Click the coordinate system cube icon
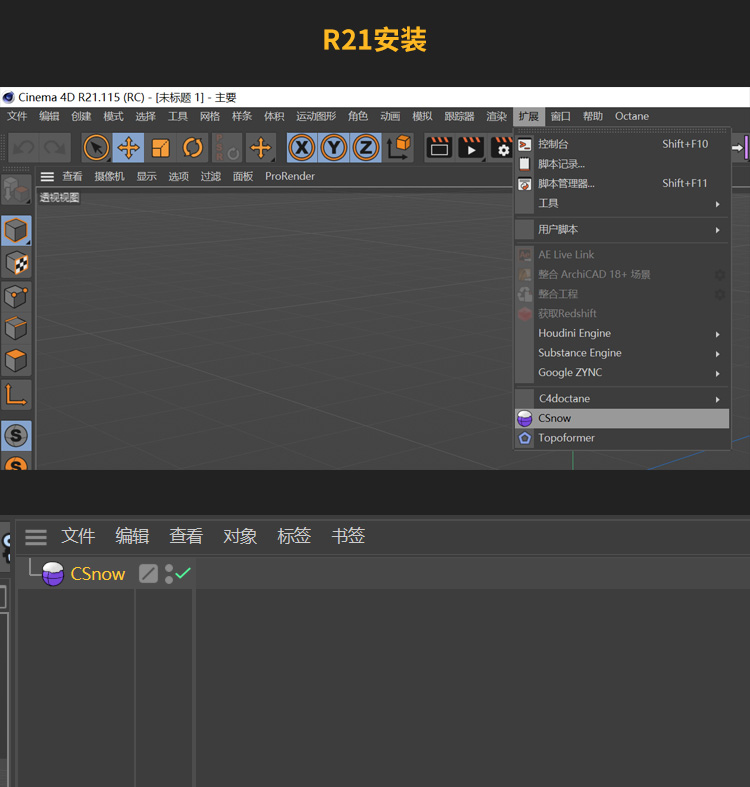750x787 pixels. (x=399, y=148)
